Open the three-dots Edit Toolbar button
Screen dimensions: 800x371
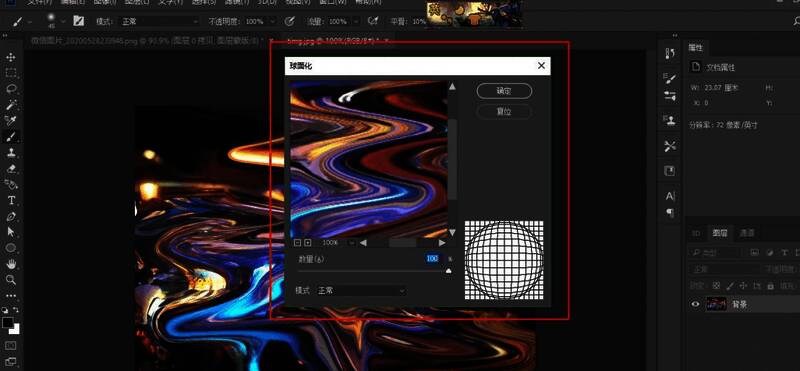(x=11, y=295)
